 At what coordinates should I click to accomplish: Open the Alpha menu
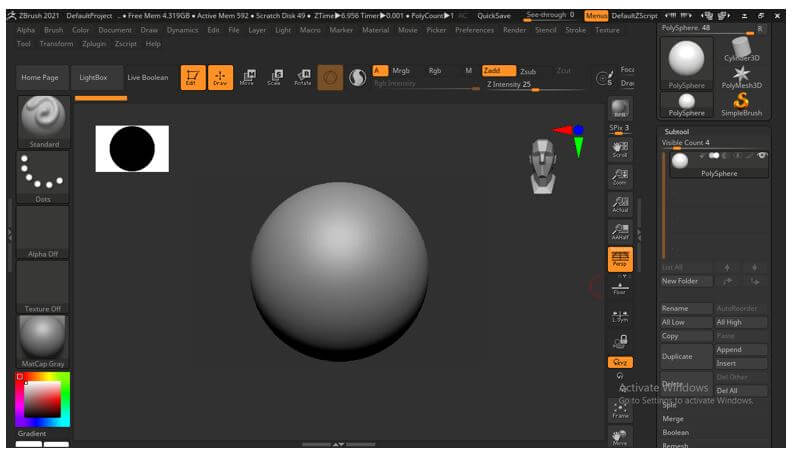26,30
